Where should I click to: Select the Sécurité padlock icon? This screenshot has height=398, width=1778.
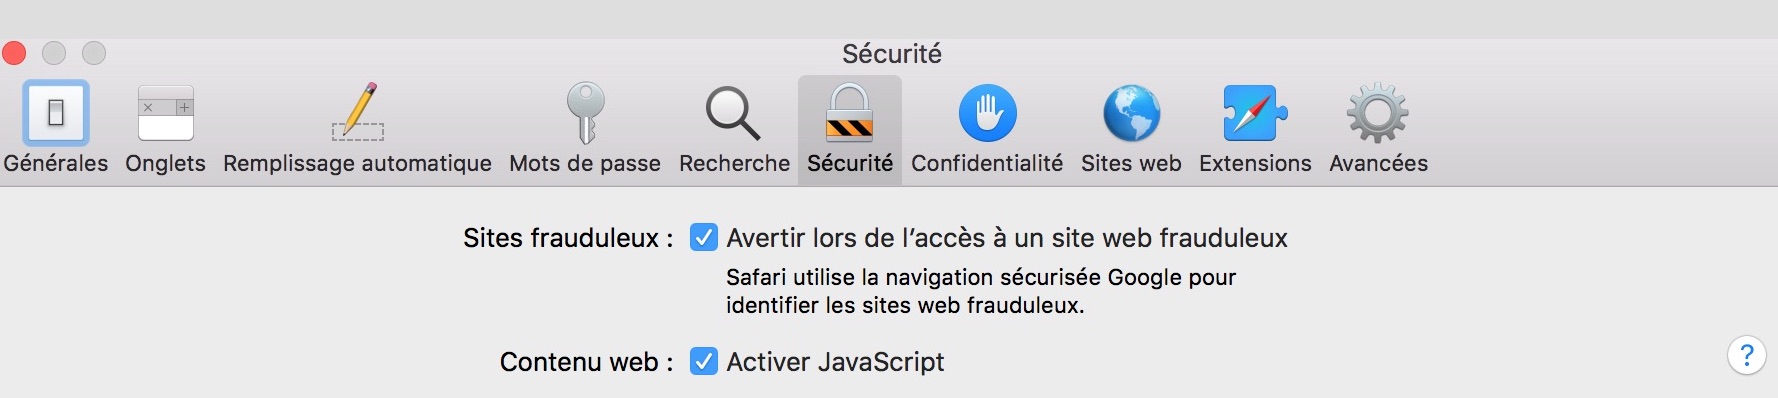tap(849, 113)
